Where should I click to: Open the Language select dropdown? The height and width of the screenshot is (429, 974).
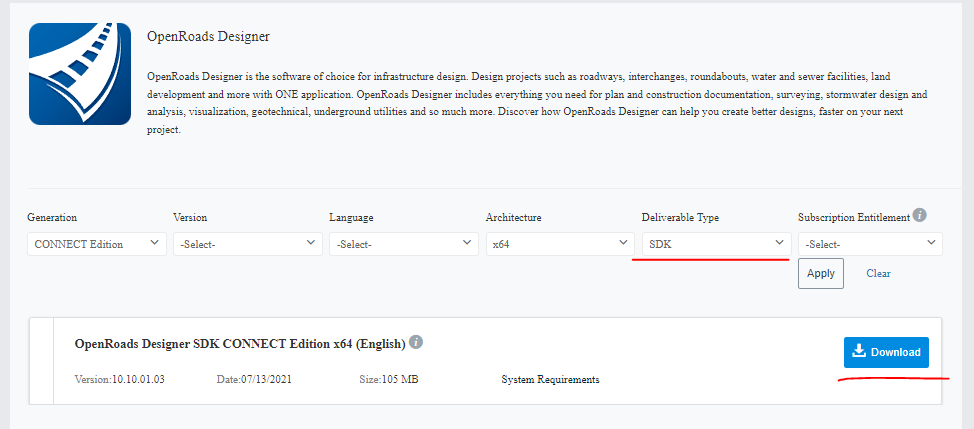coord(404,244)
